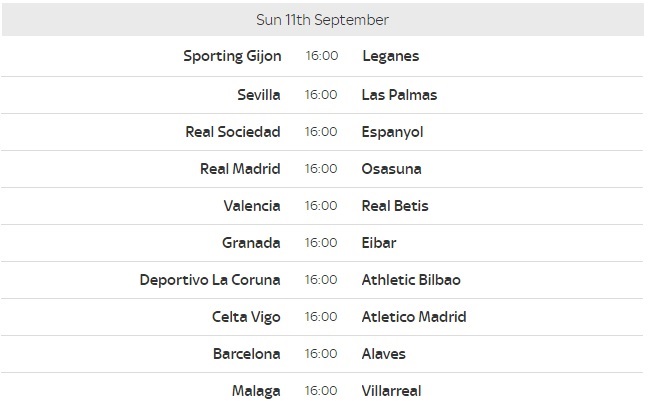The width and height of the screenshot is (648, 401).
Task: Select Leganes in the first fixture
Action: (x=391, y=57)
